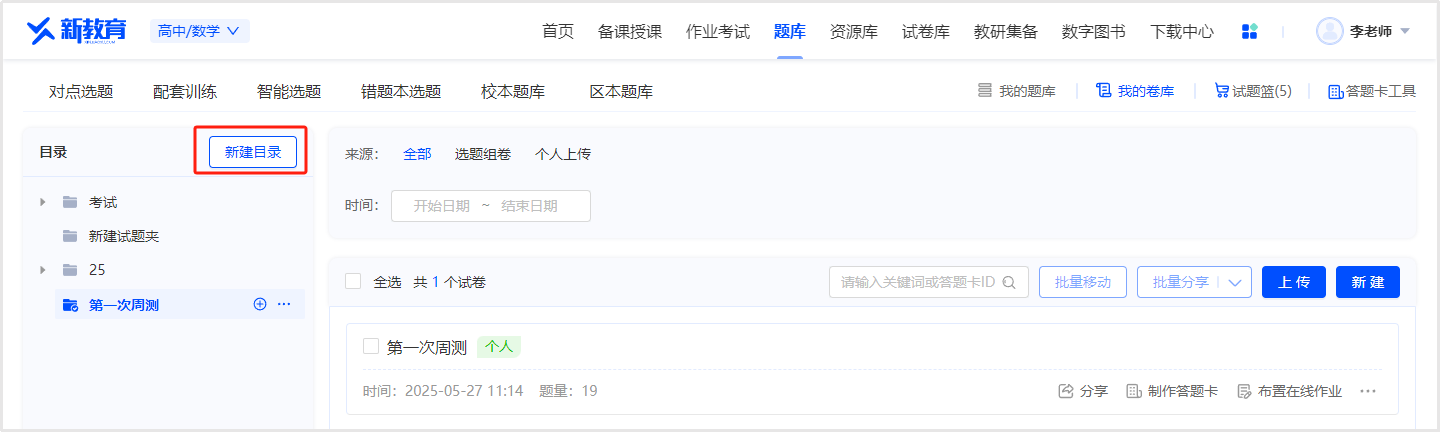Open 数字图书 in top navigation
1440x432 pixels.
click(x=1094, y=31)
